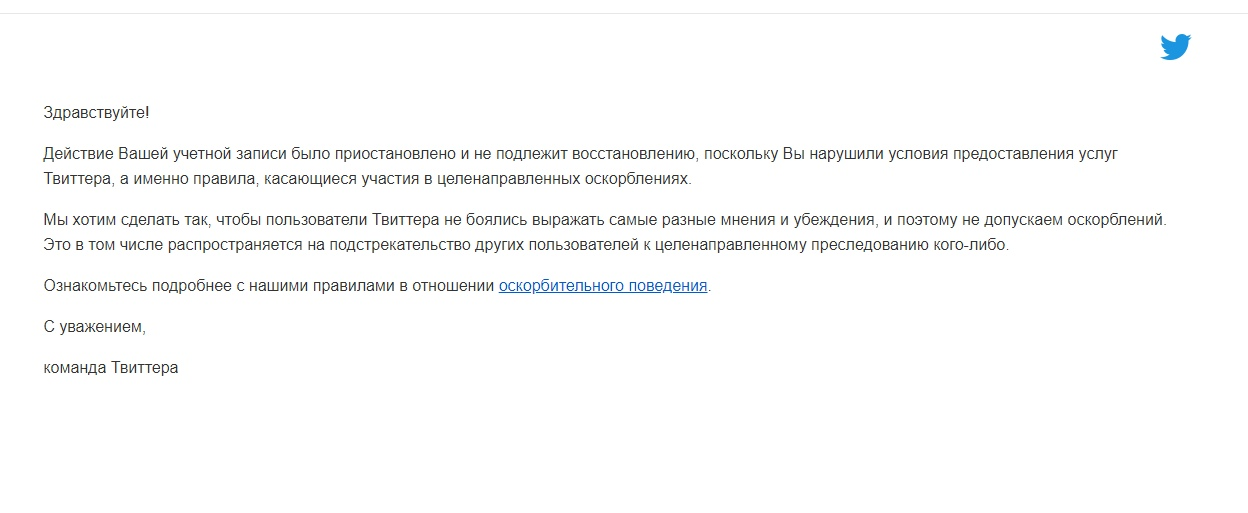Click the Twitter bird logo
Viewport: 1248px width, 513px height.
(x=1175, y=47)
